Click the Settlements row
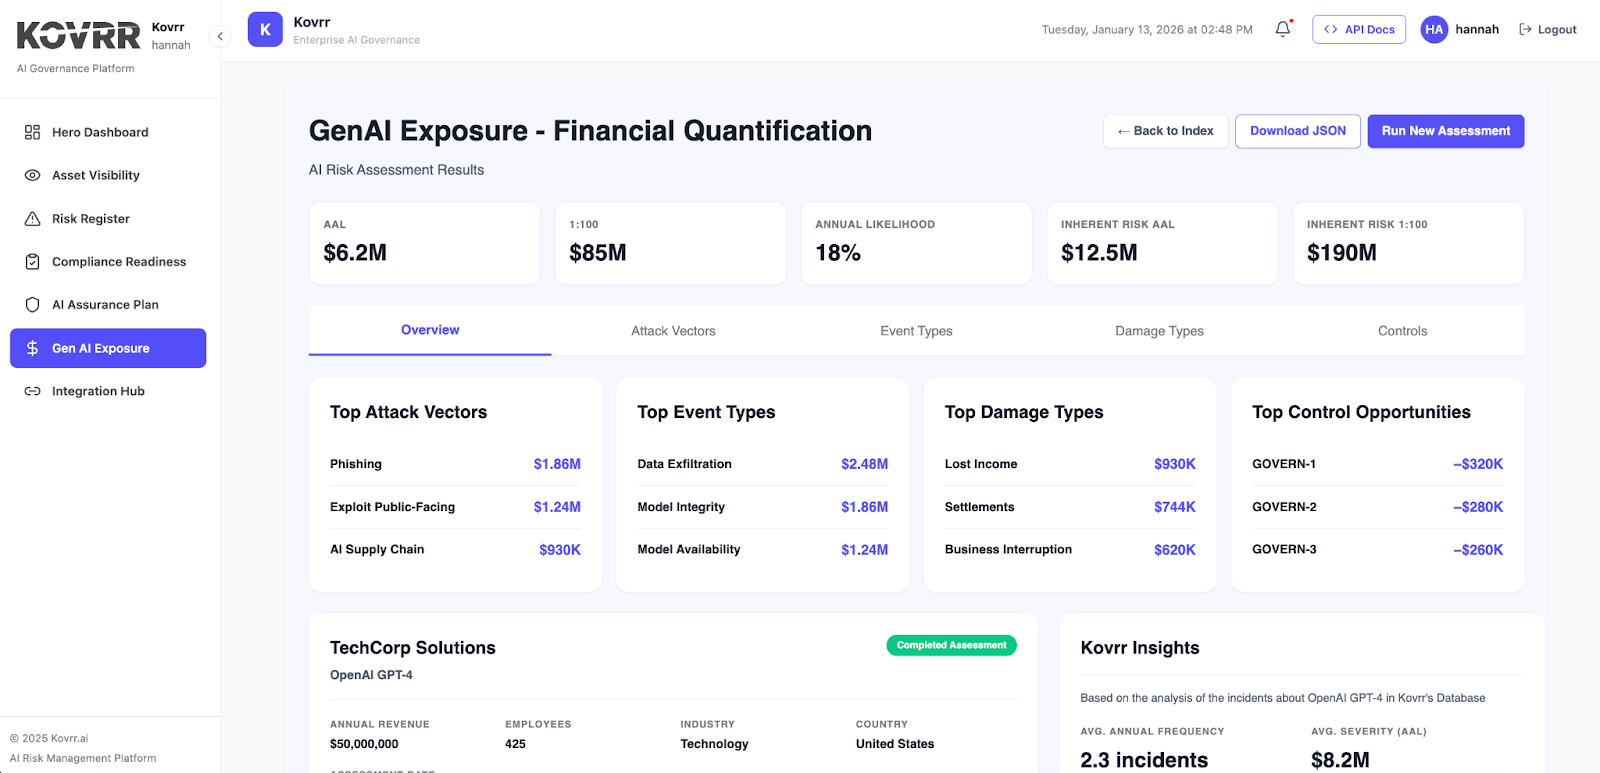 tap(1070, 507)
